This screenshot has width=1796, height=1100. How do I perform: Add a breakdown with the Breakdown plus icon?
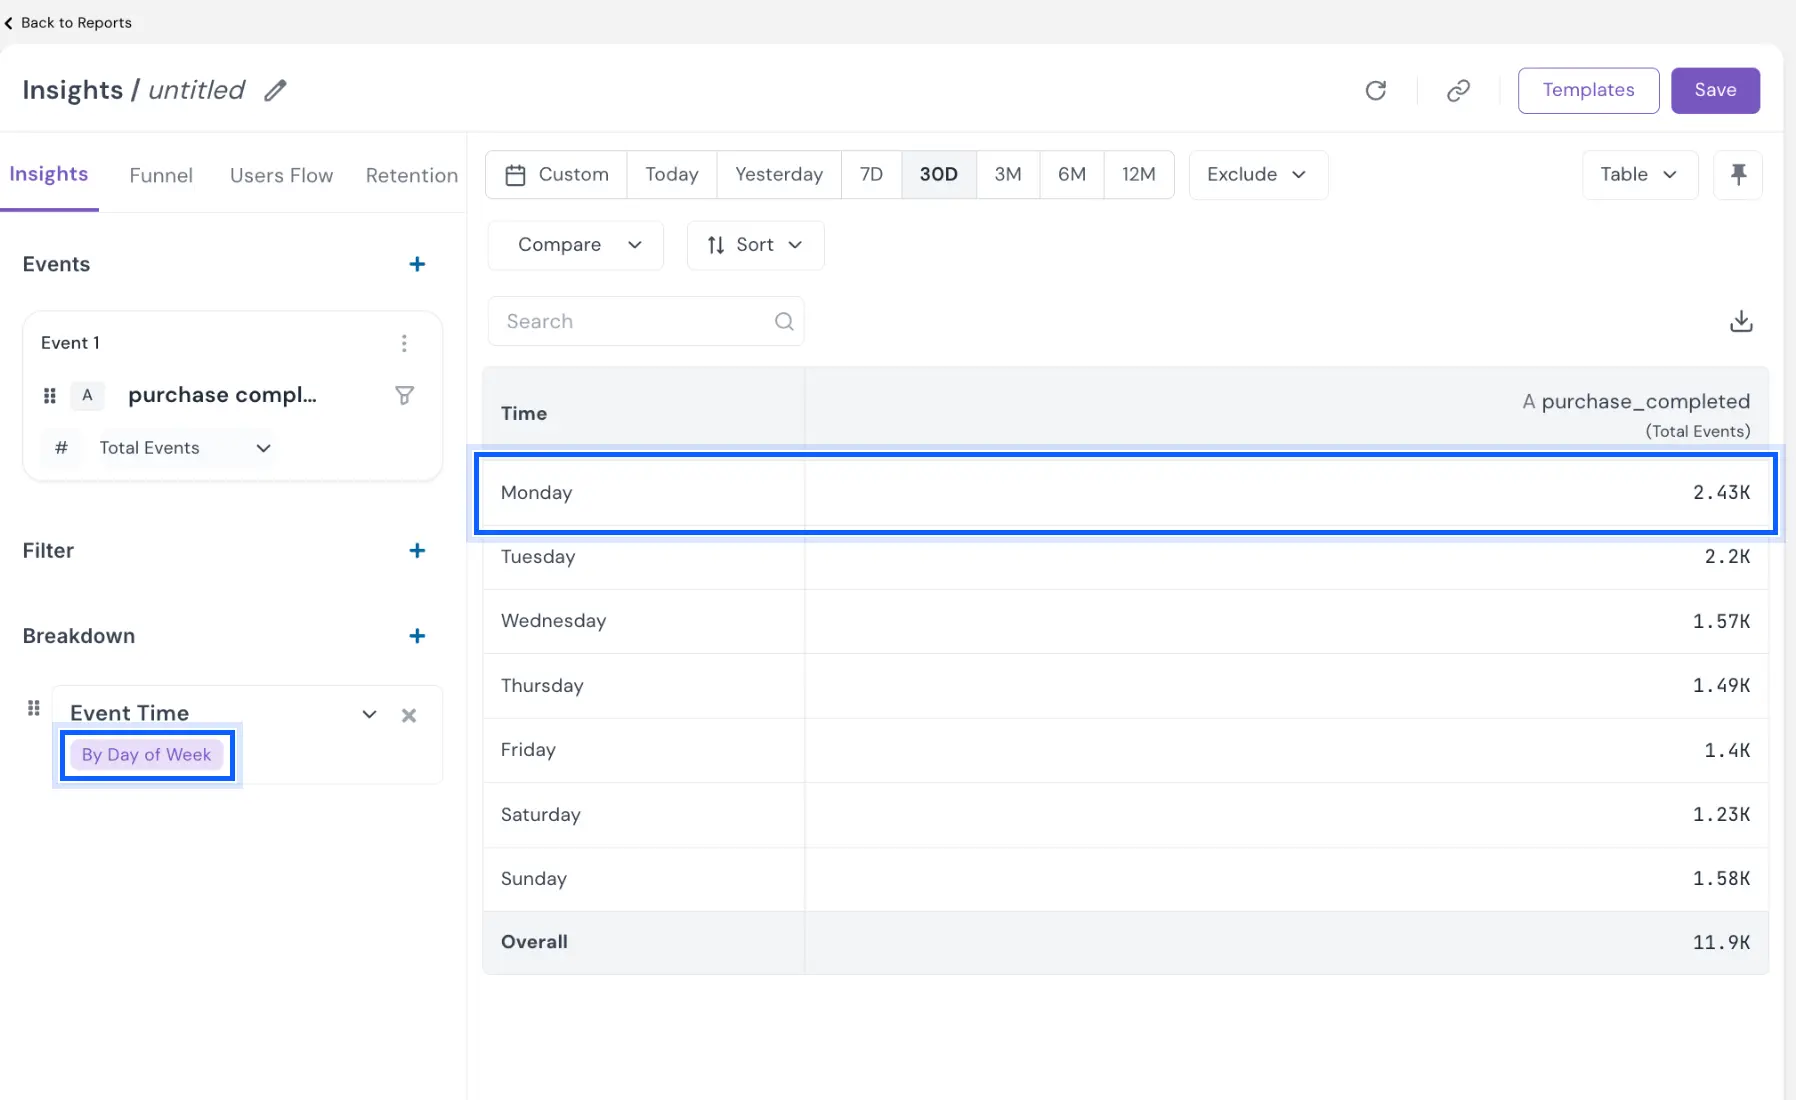click(417, 636)
